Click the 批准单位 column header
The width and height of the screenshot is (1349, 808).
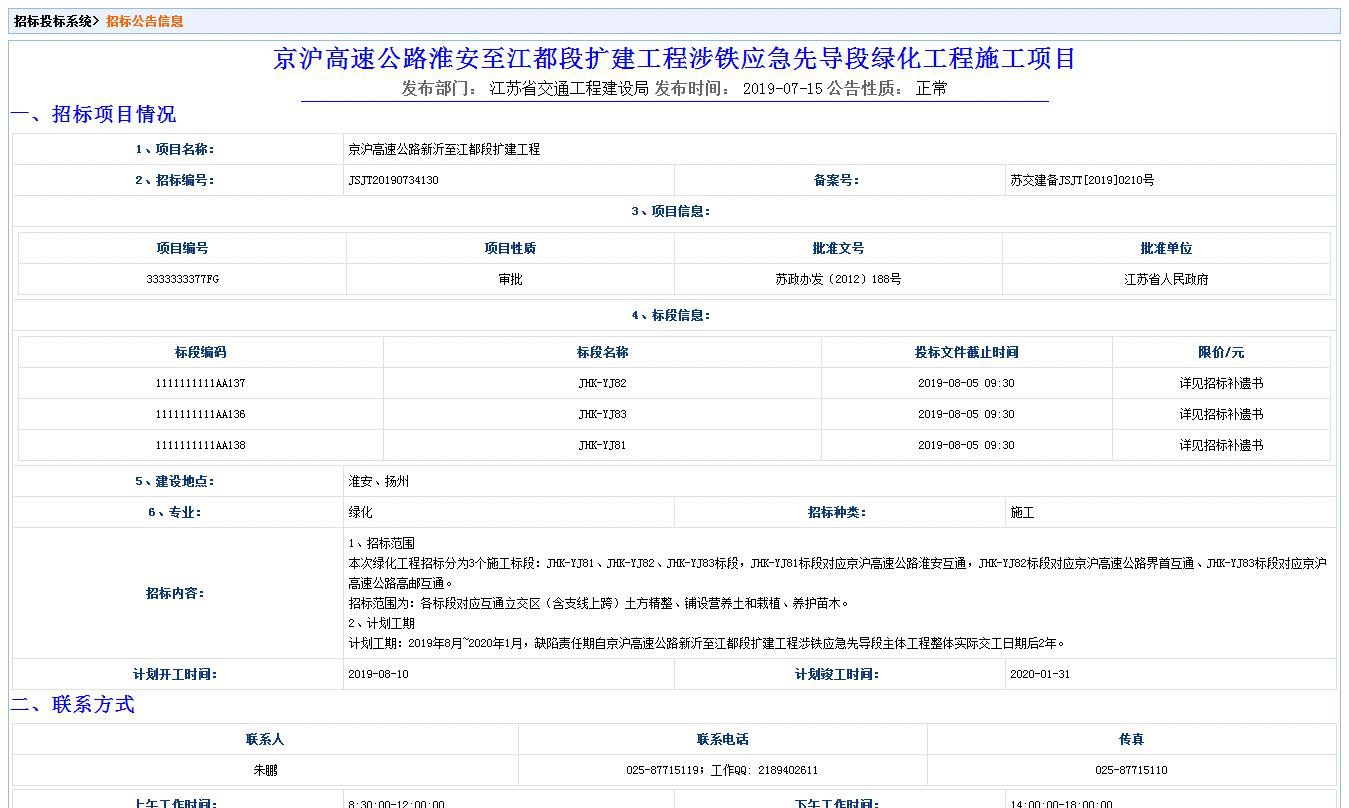click(1166, 248)
